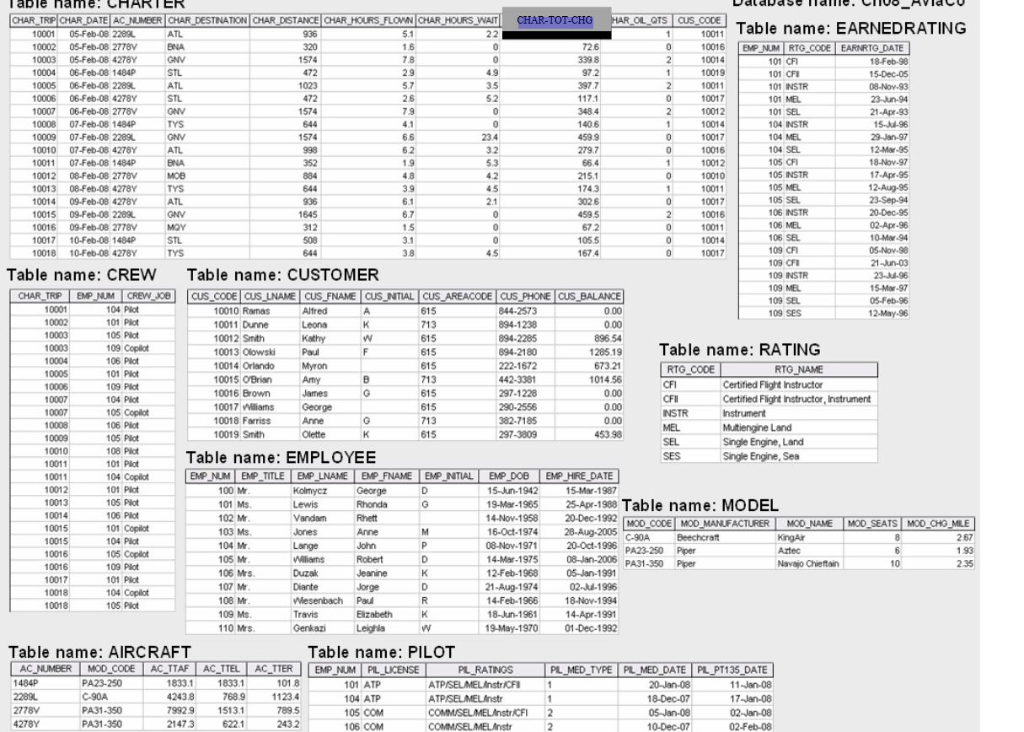Click distance value 1645 in CHARTER table
This screenshot has width=1024, height=732.
pyautogui.click(x=308, y=214)
